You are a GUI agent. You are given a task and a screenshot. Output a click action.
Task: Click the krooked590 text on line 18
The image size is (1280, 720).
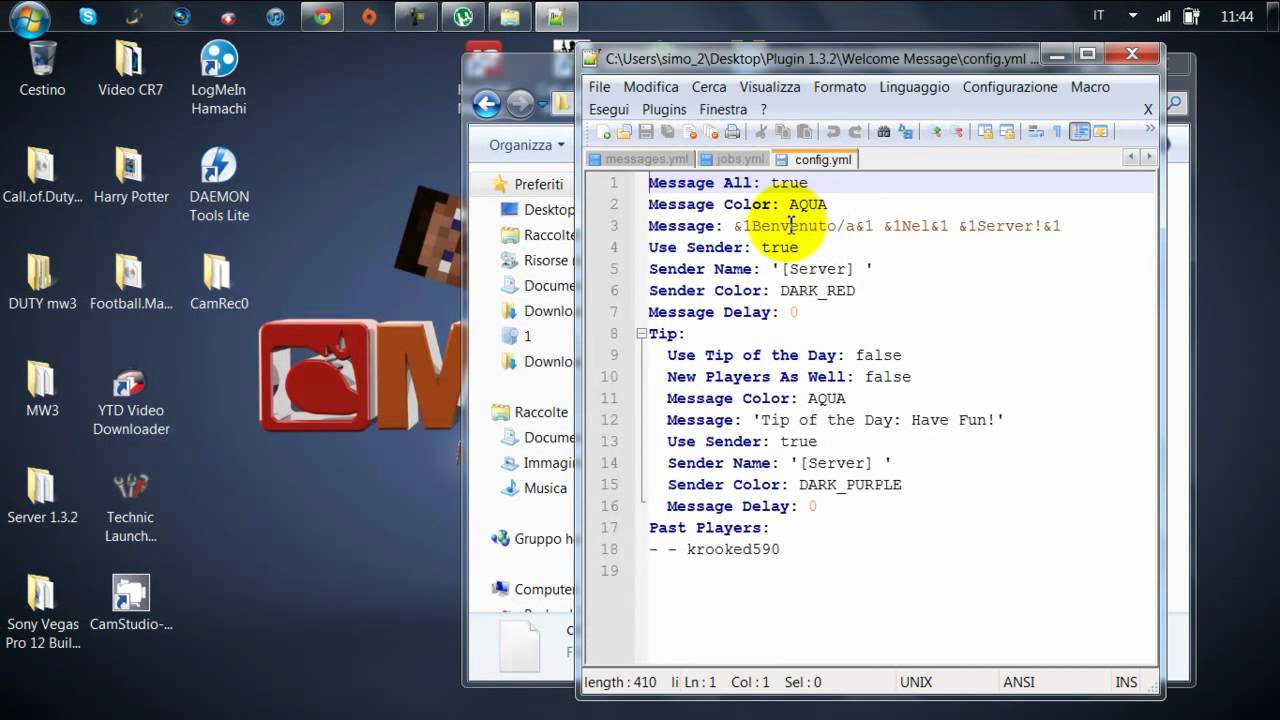point(733,549)
